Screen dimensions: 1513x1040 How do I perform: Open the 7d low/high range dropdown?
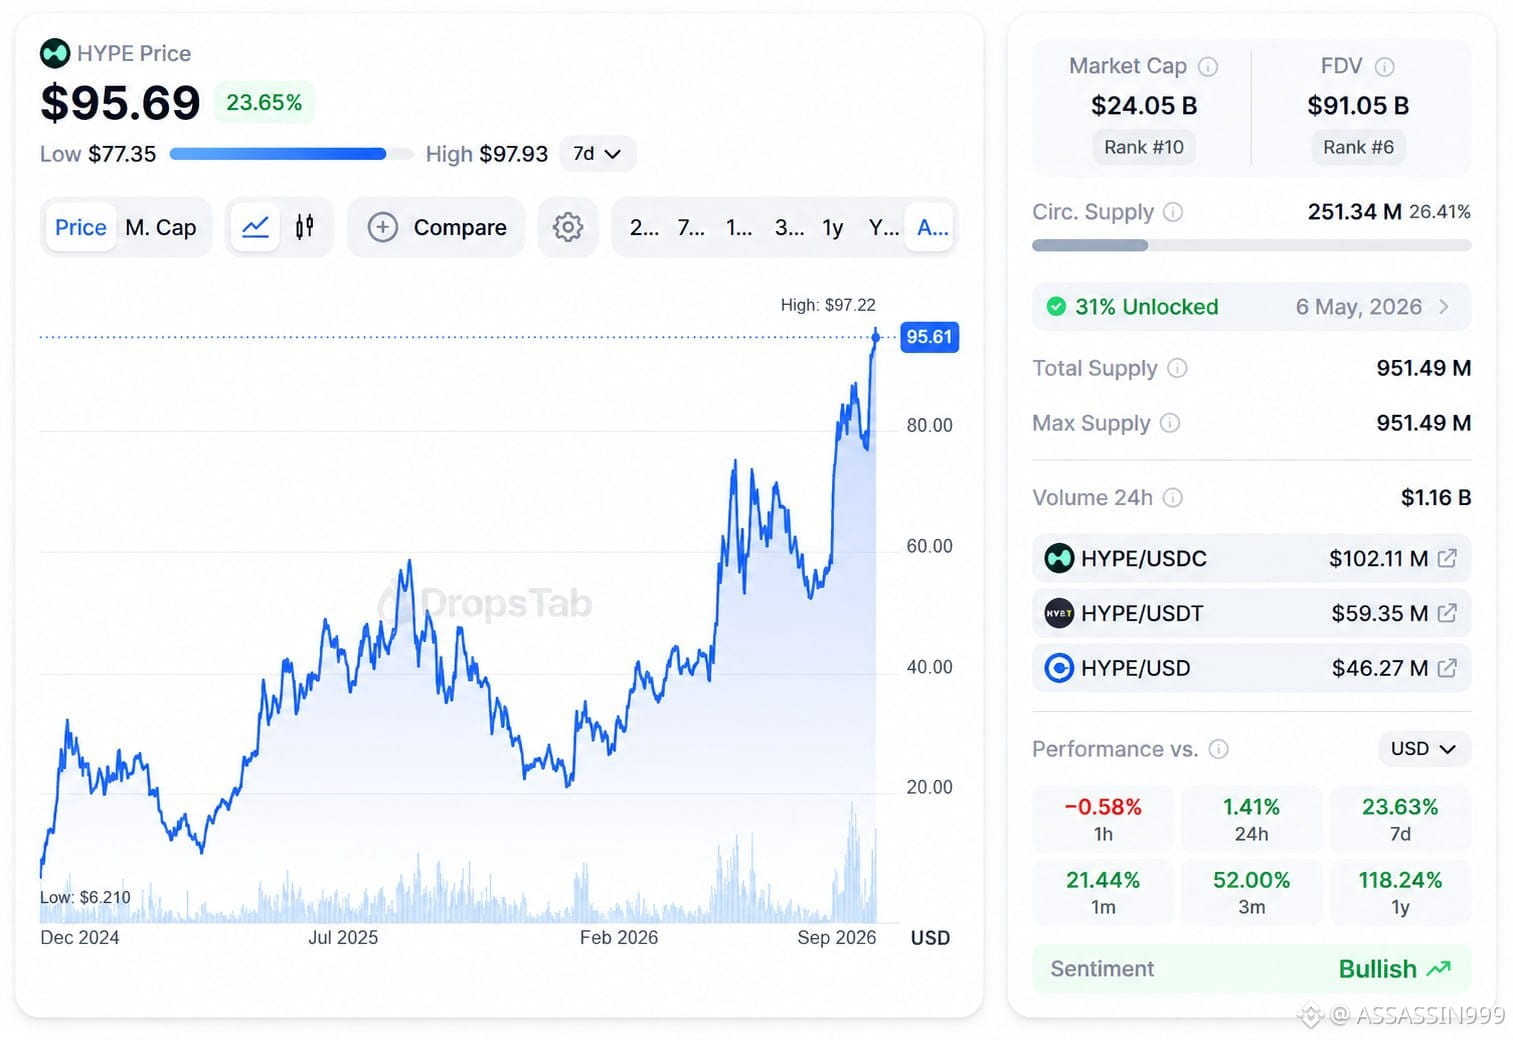pos(597,153)
